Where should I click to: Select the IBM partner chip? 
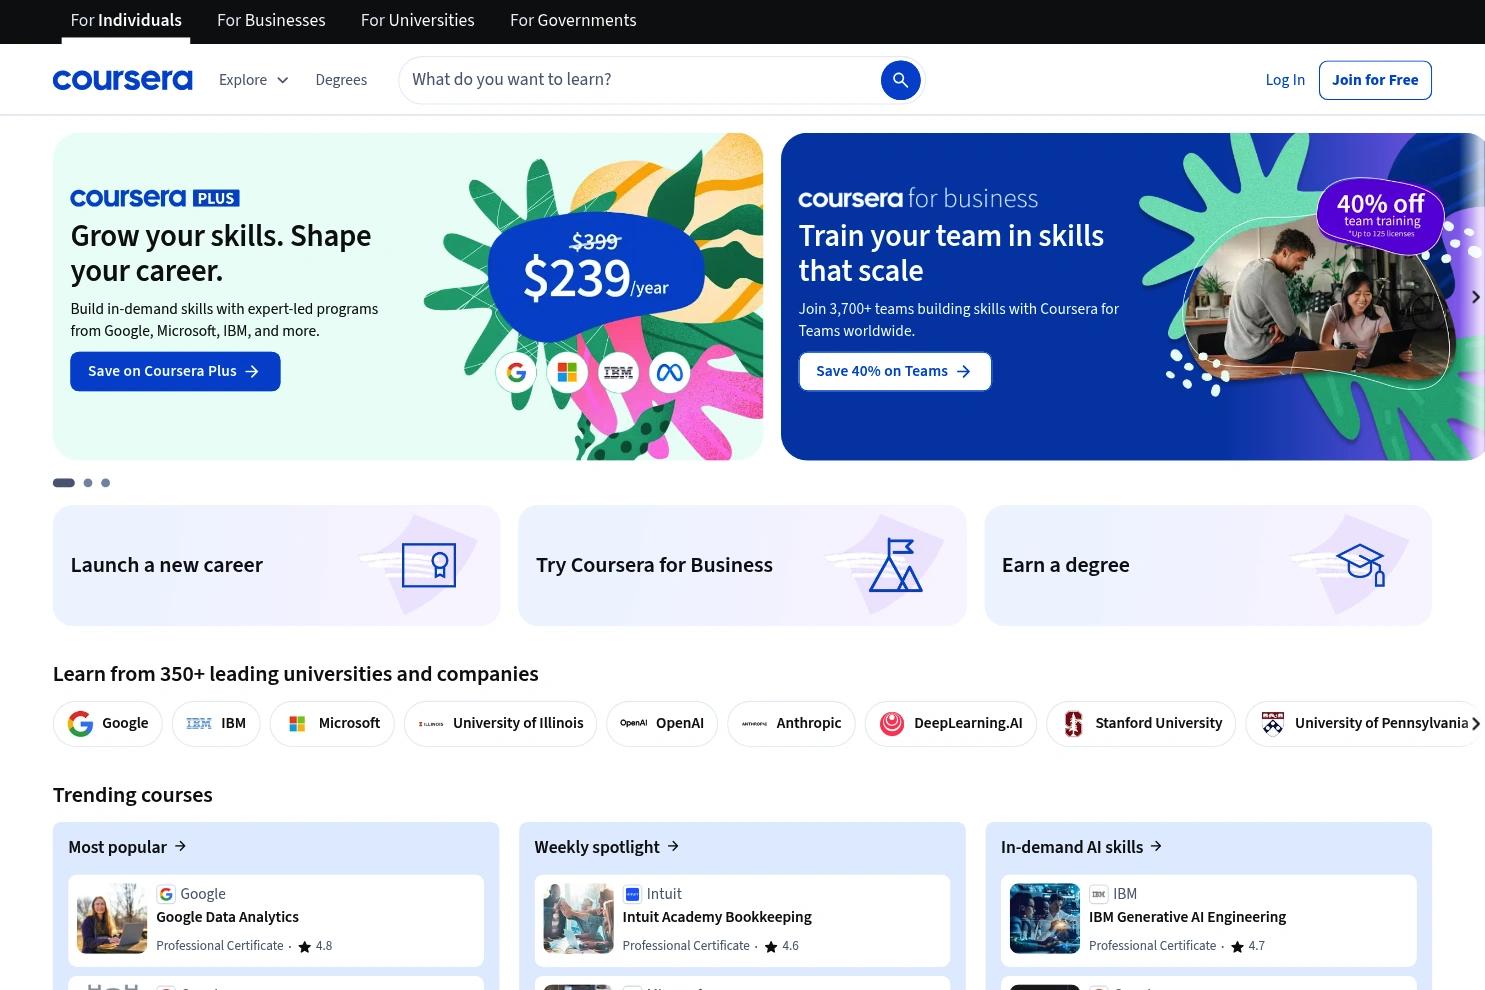tap(216, 723)
